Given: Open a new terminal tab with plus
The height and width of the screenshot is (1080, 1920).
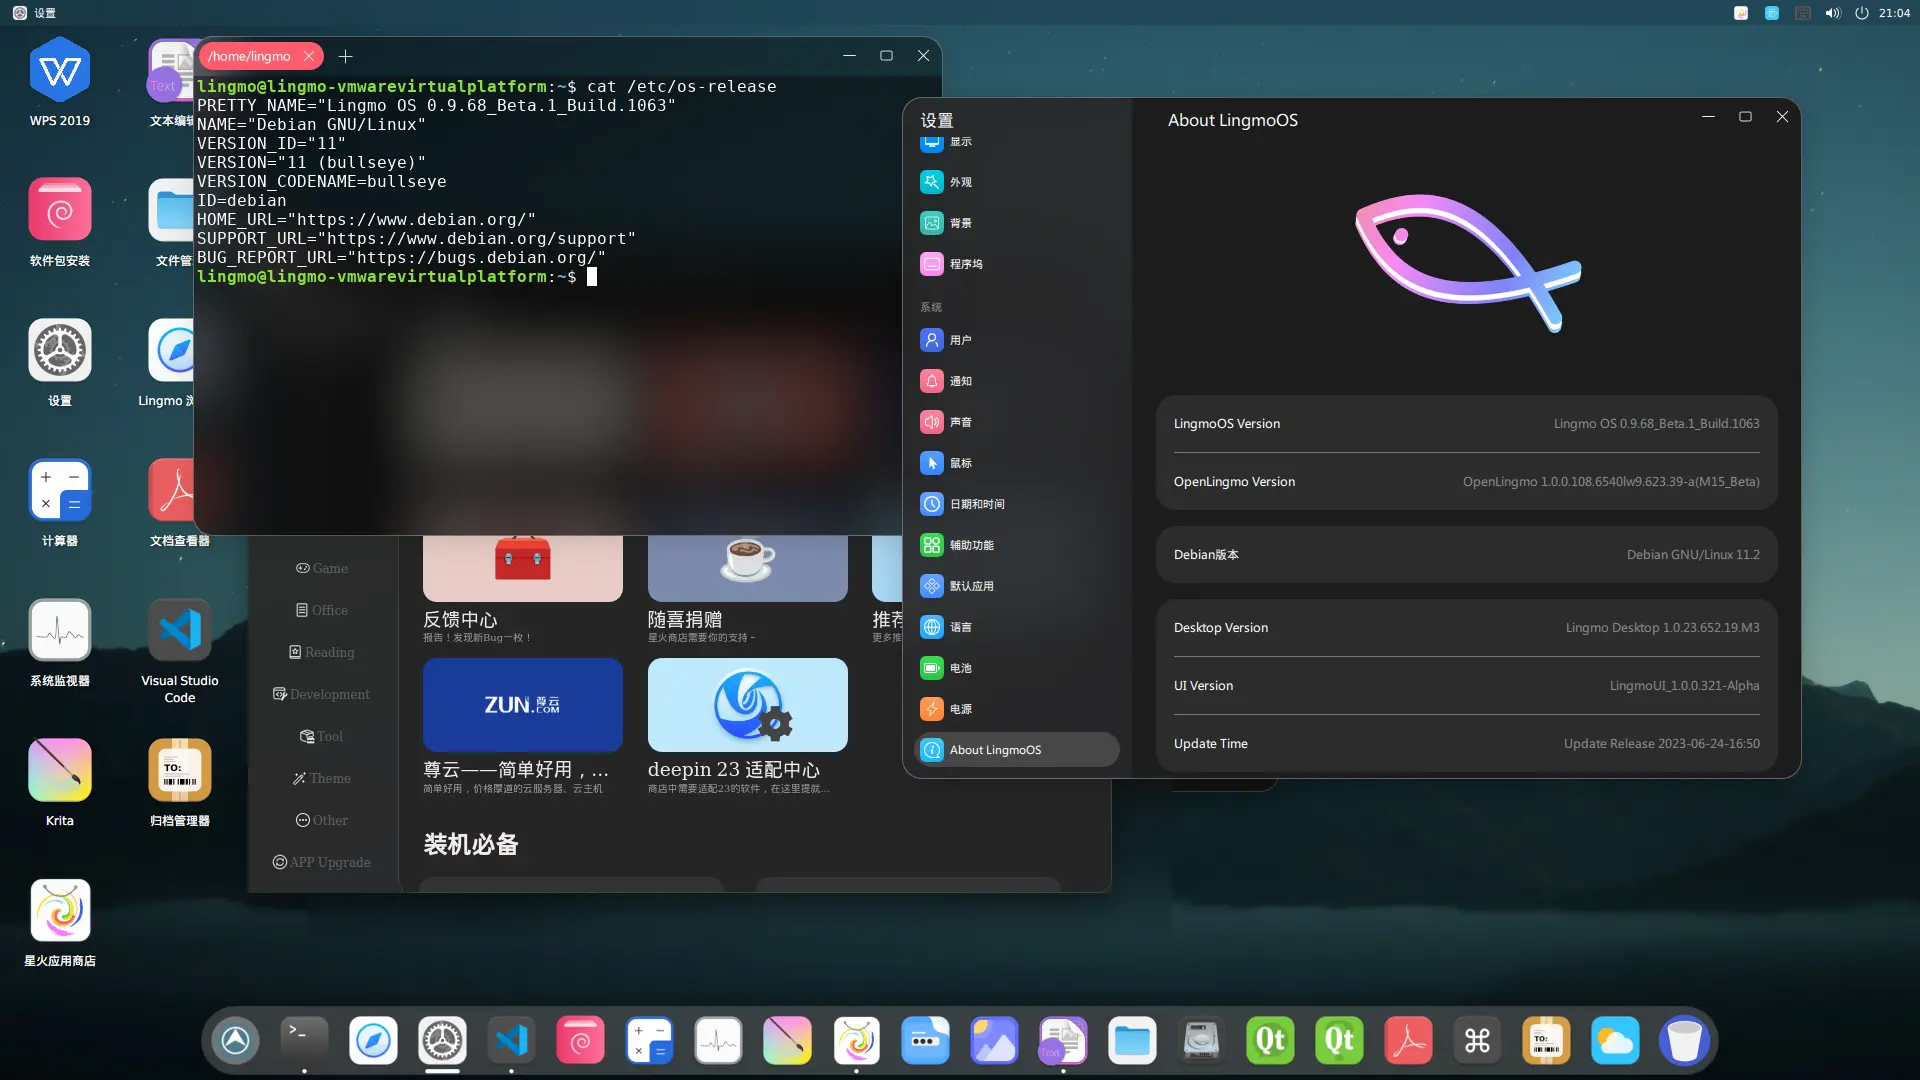Looking at the screenshot, I should point(345,57).
